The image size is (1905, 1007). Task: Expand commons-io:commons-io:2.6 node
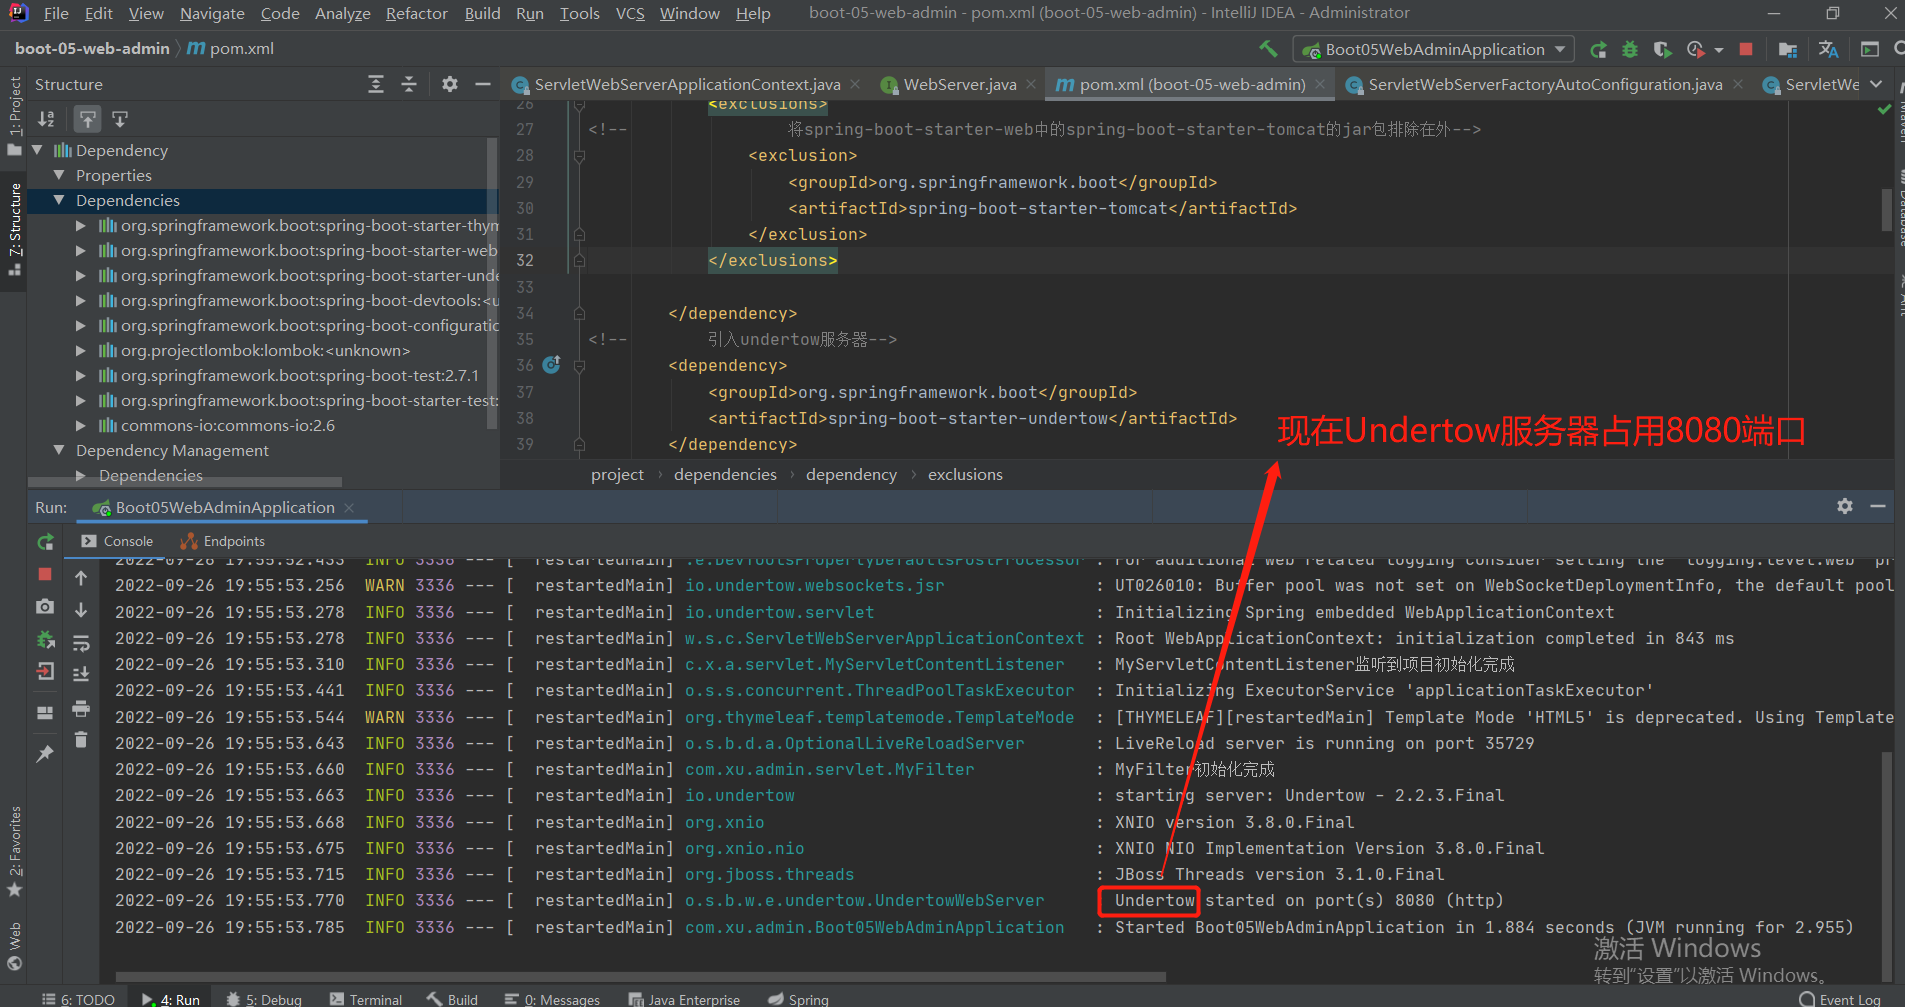(x=81, y=425)
